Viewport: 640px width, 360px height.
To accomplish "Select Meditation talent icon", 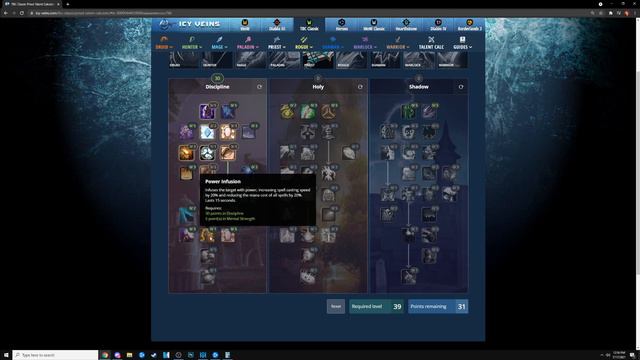I will point(228,153).
